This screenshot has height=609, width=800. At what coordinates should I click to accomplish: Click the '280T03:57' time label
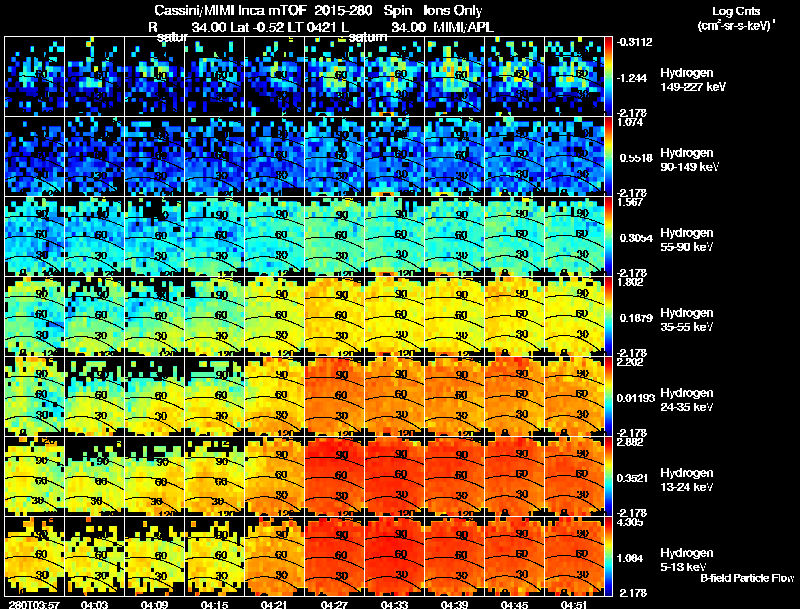[34, 604]
